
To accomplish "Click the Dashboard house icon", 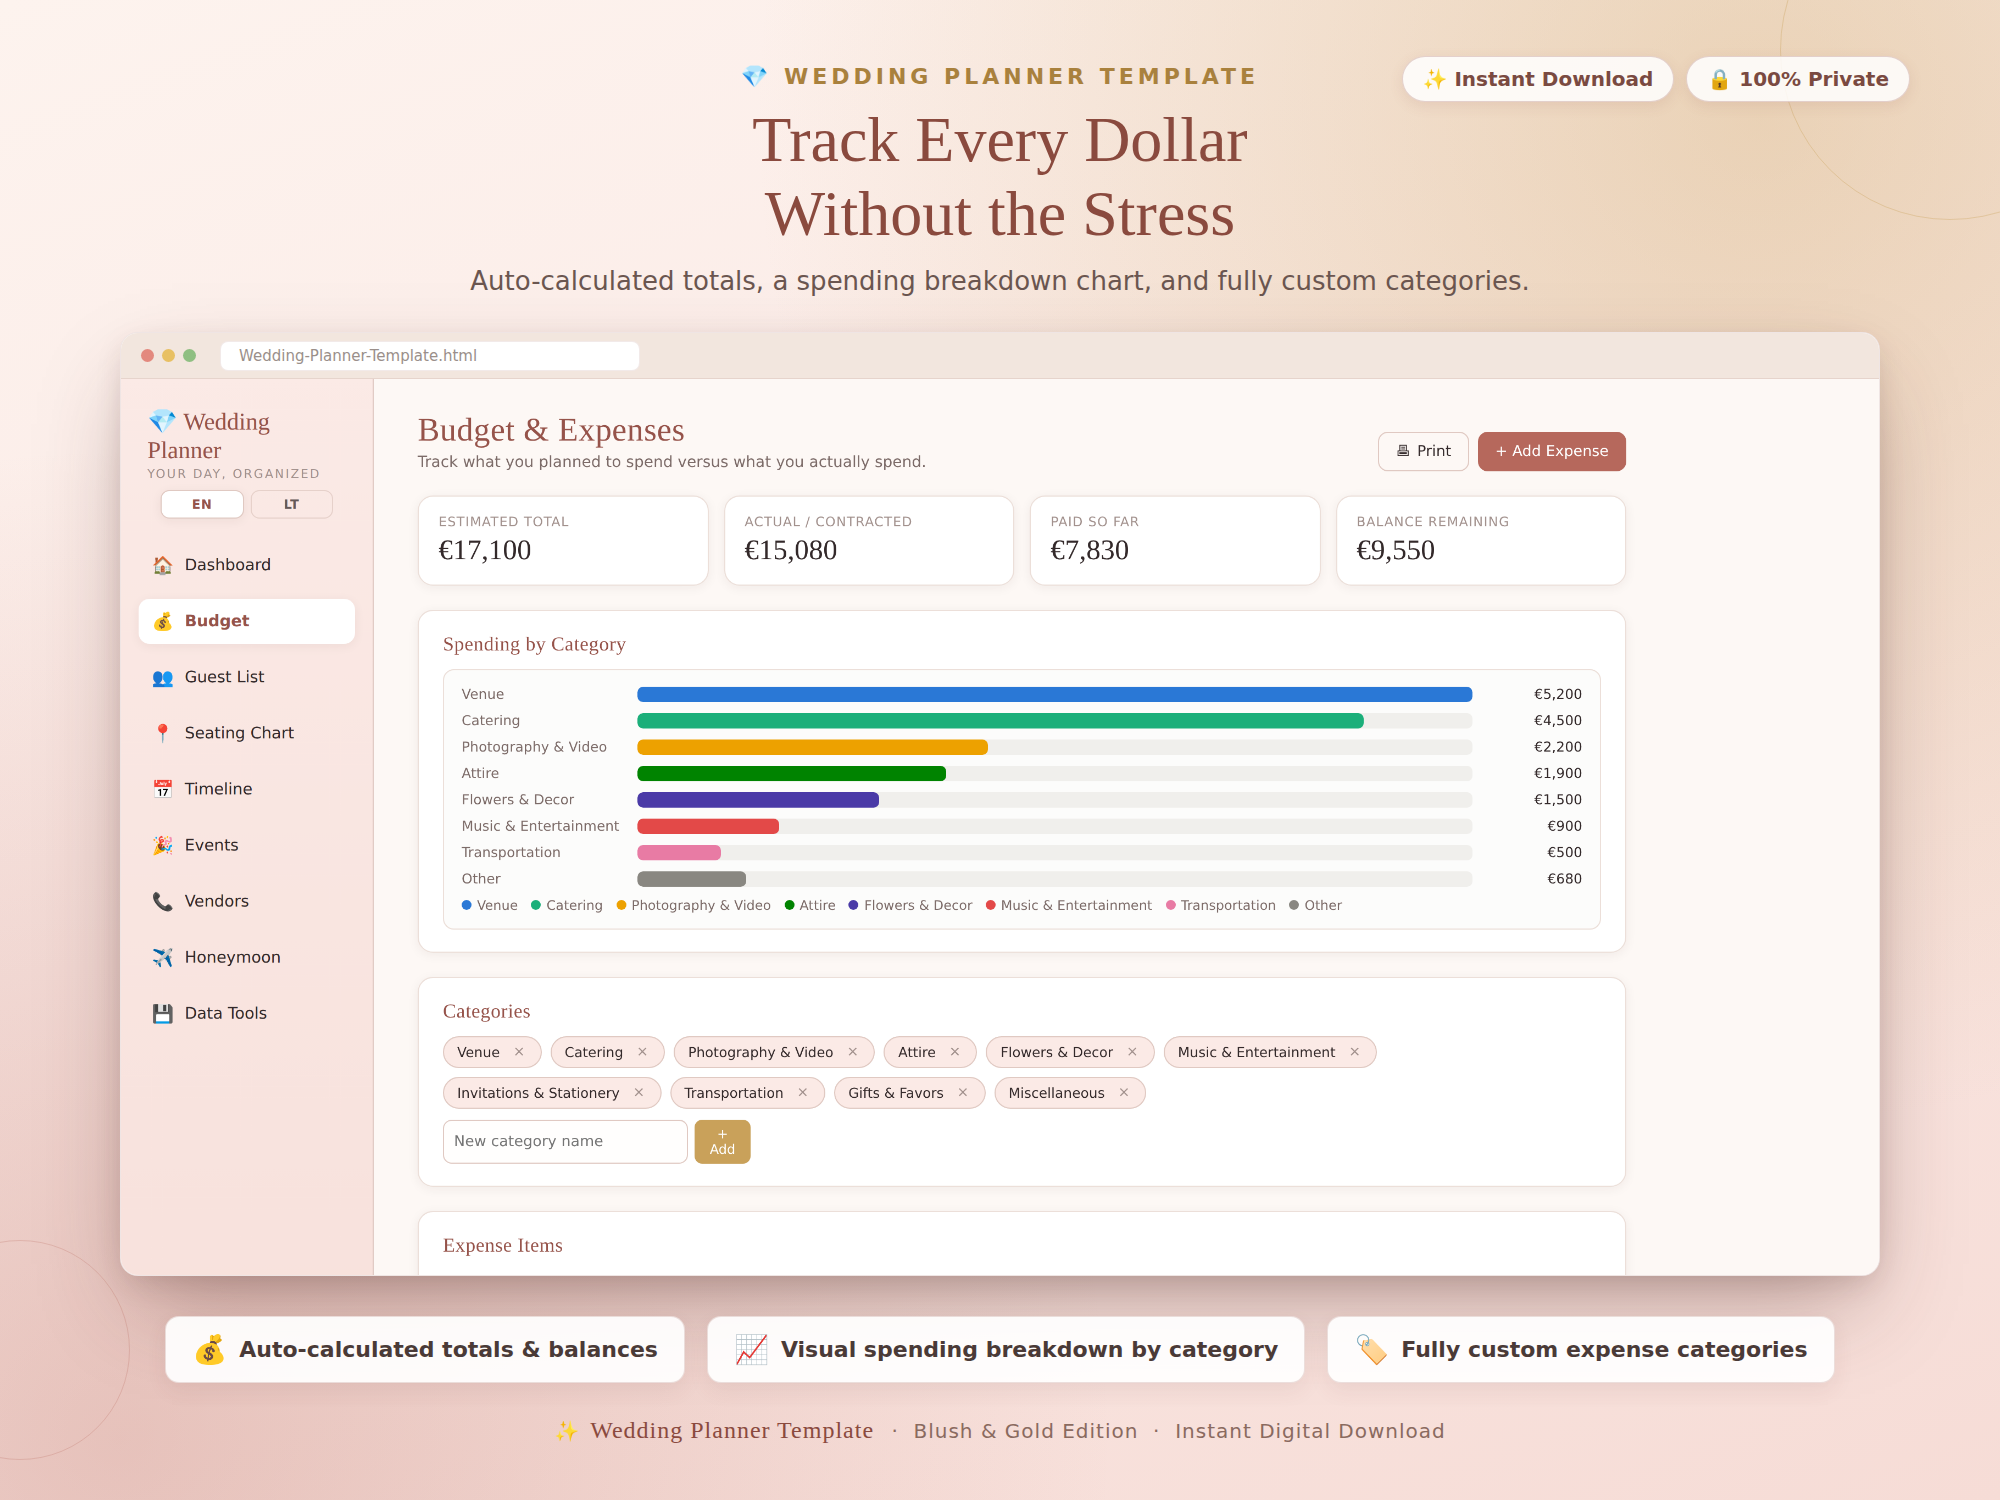I will click(162, 565).
